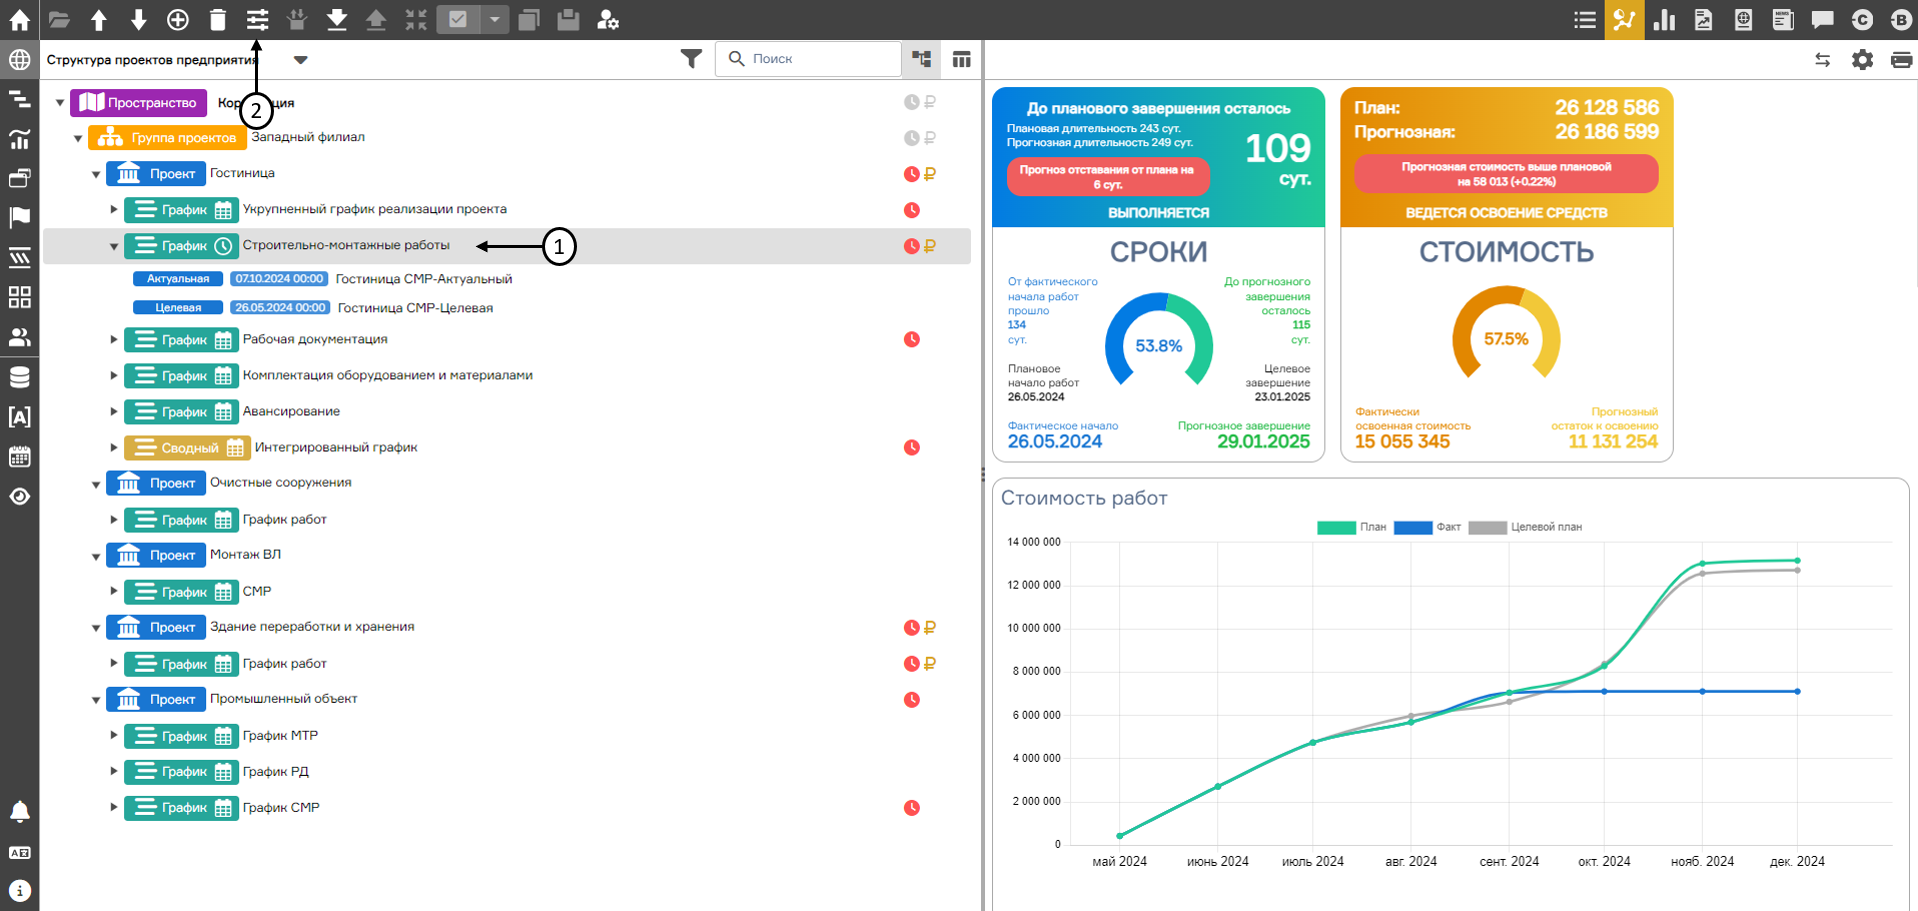Open user settings person-gear icon
This screenshot has height=911, width=1918.
tap(608, 19)
